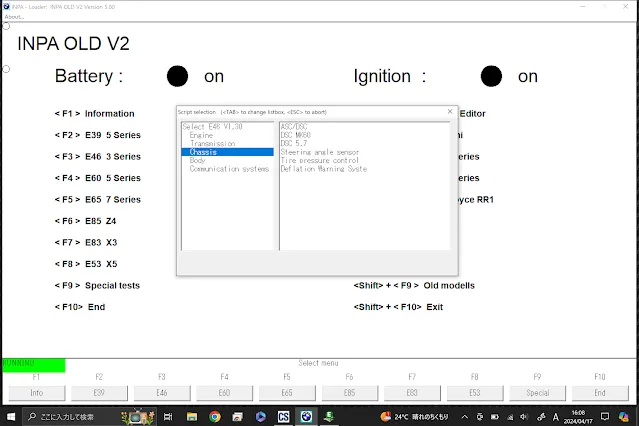Click the Select E46 V1.30 header entry

click(x=212, y=126)
